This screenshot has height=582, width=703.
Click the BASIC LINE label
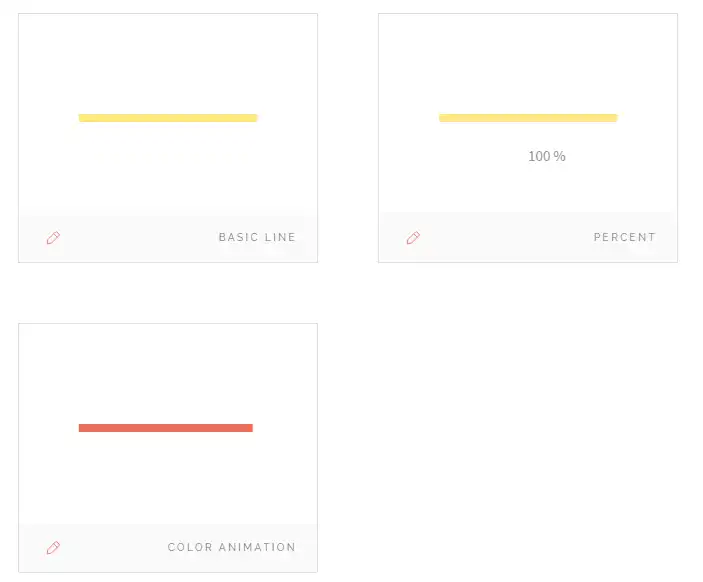(257, 238)
